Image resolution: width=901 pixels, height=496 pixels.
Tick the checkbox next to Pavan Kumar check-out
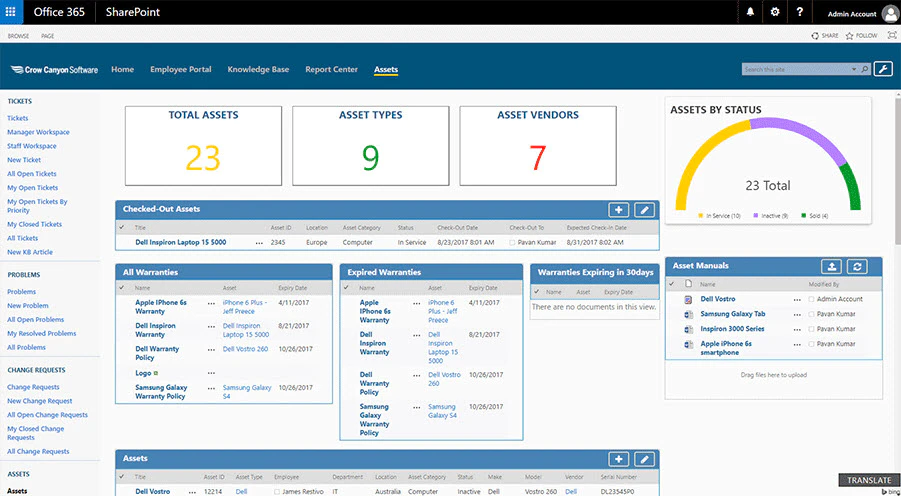tap(512, 243)
